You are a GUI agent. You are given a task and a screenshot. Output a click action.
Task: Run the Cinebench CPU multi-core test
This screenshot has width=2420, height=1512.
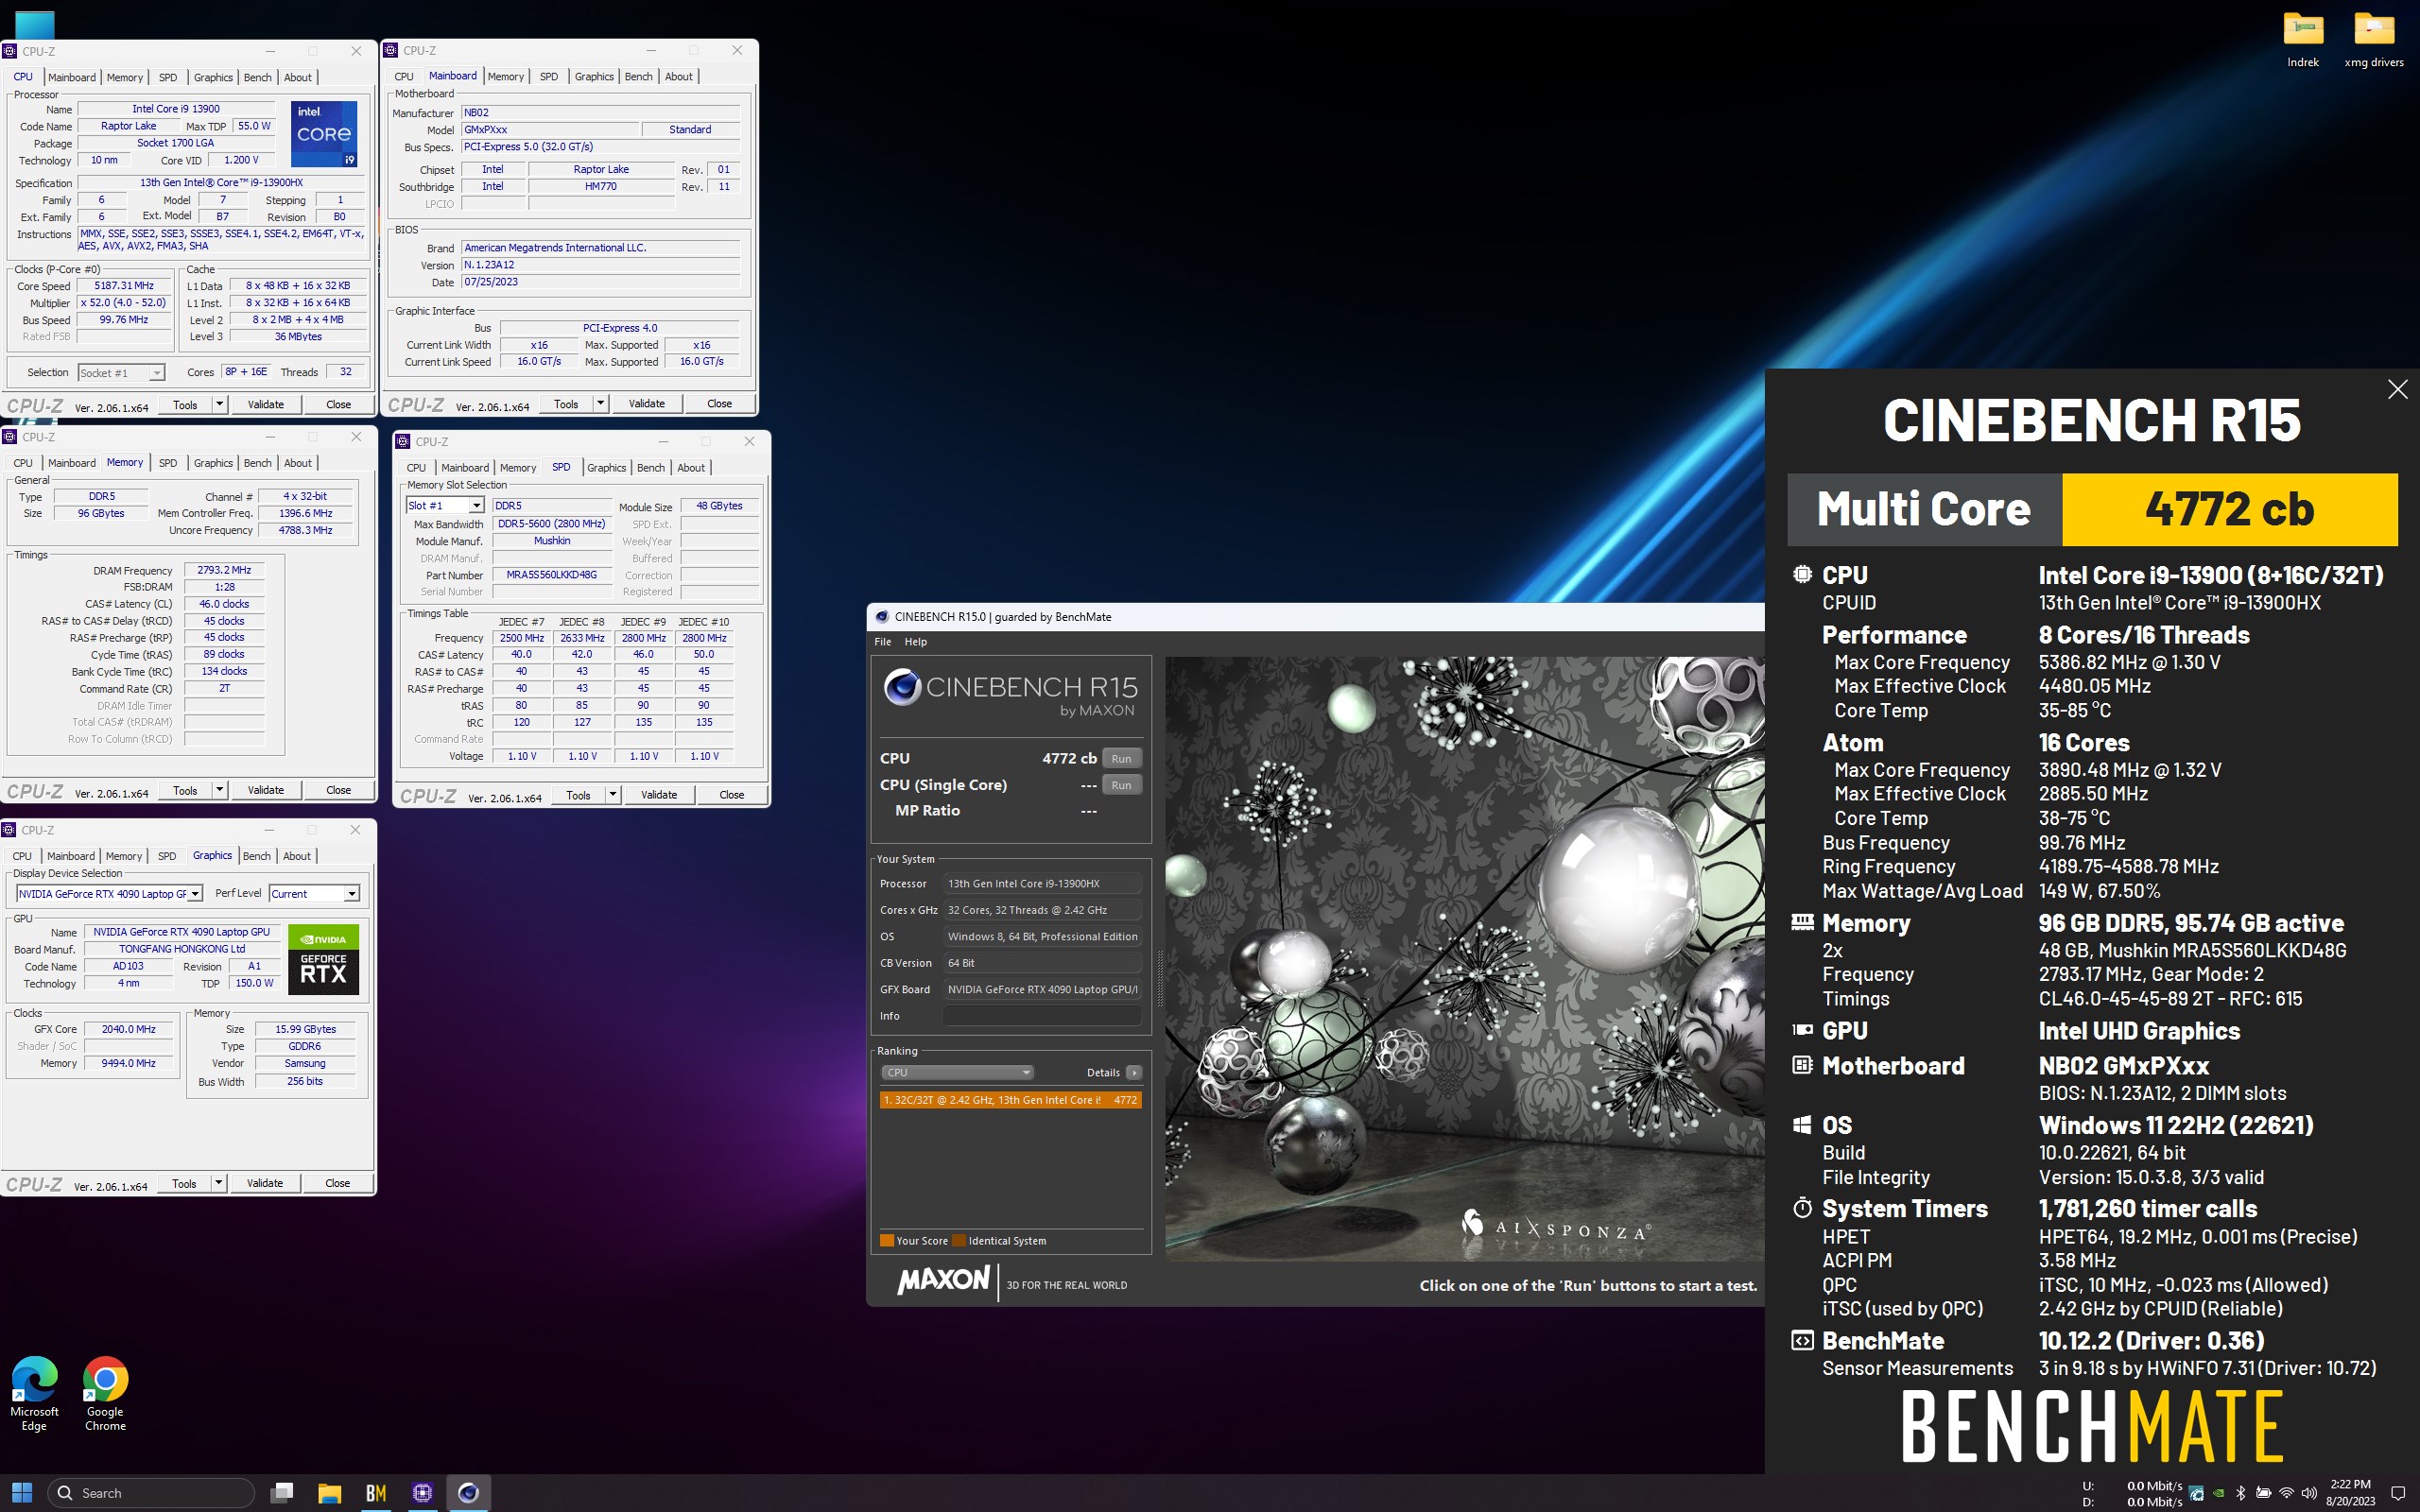(1121, 758)
